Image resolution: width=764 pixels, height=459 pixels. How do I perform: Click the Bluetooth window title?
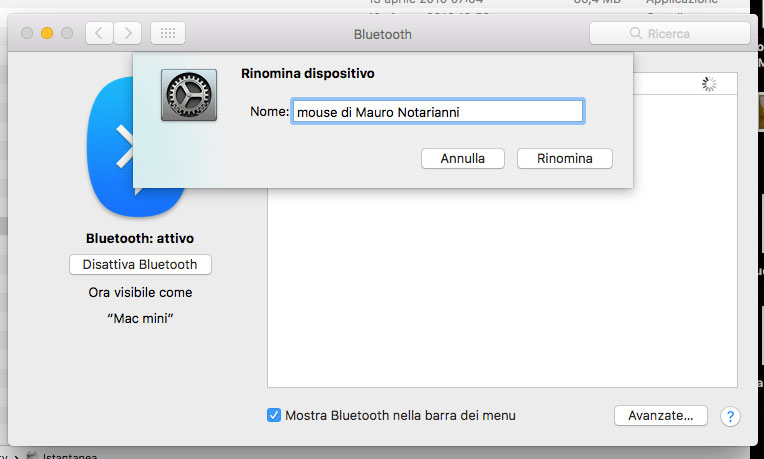[x=382, y=34]
